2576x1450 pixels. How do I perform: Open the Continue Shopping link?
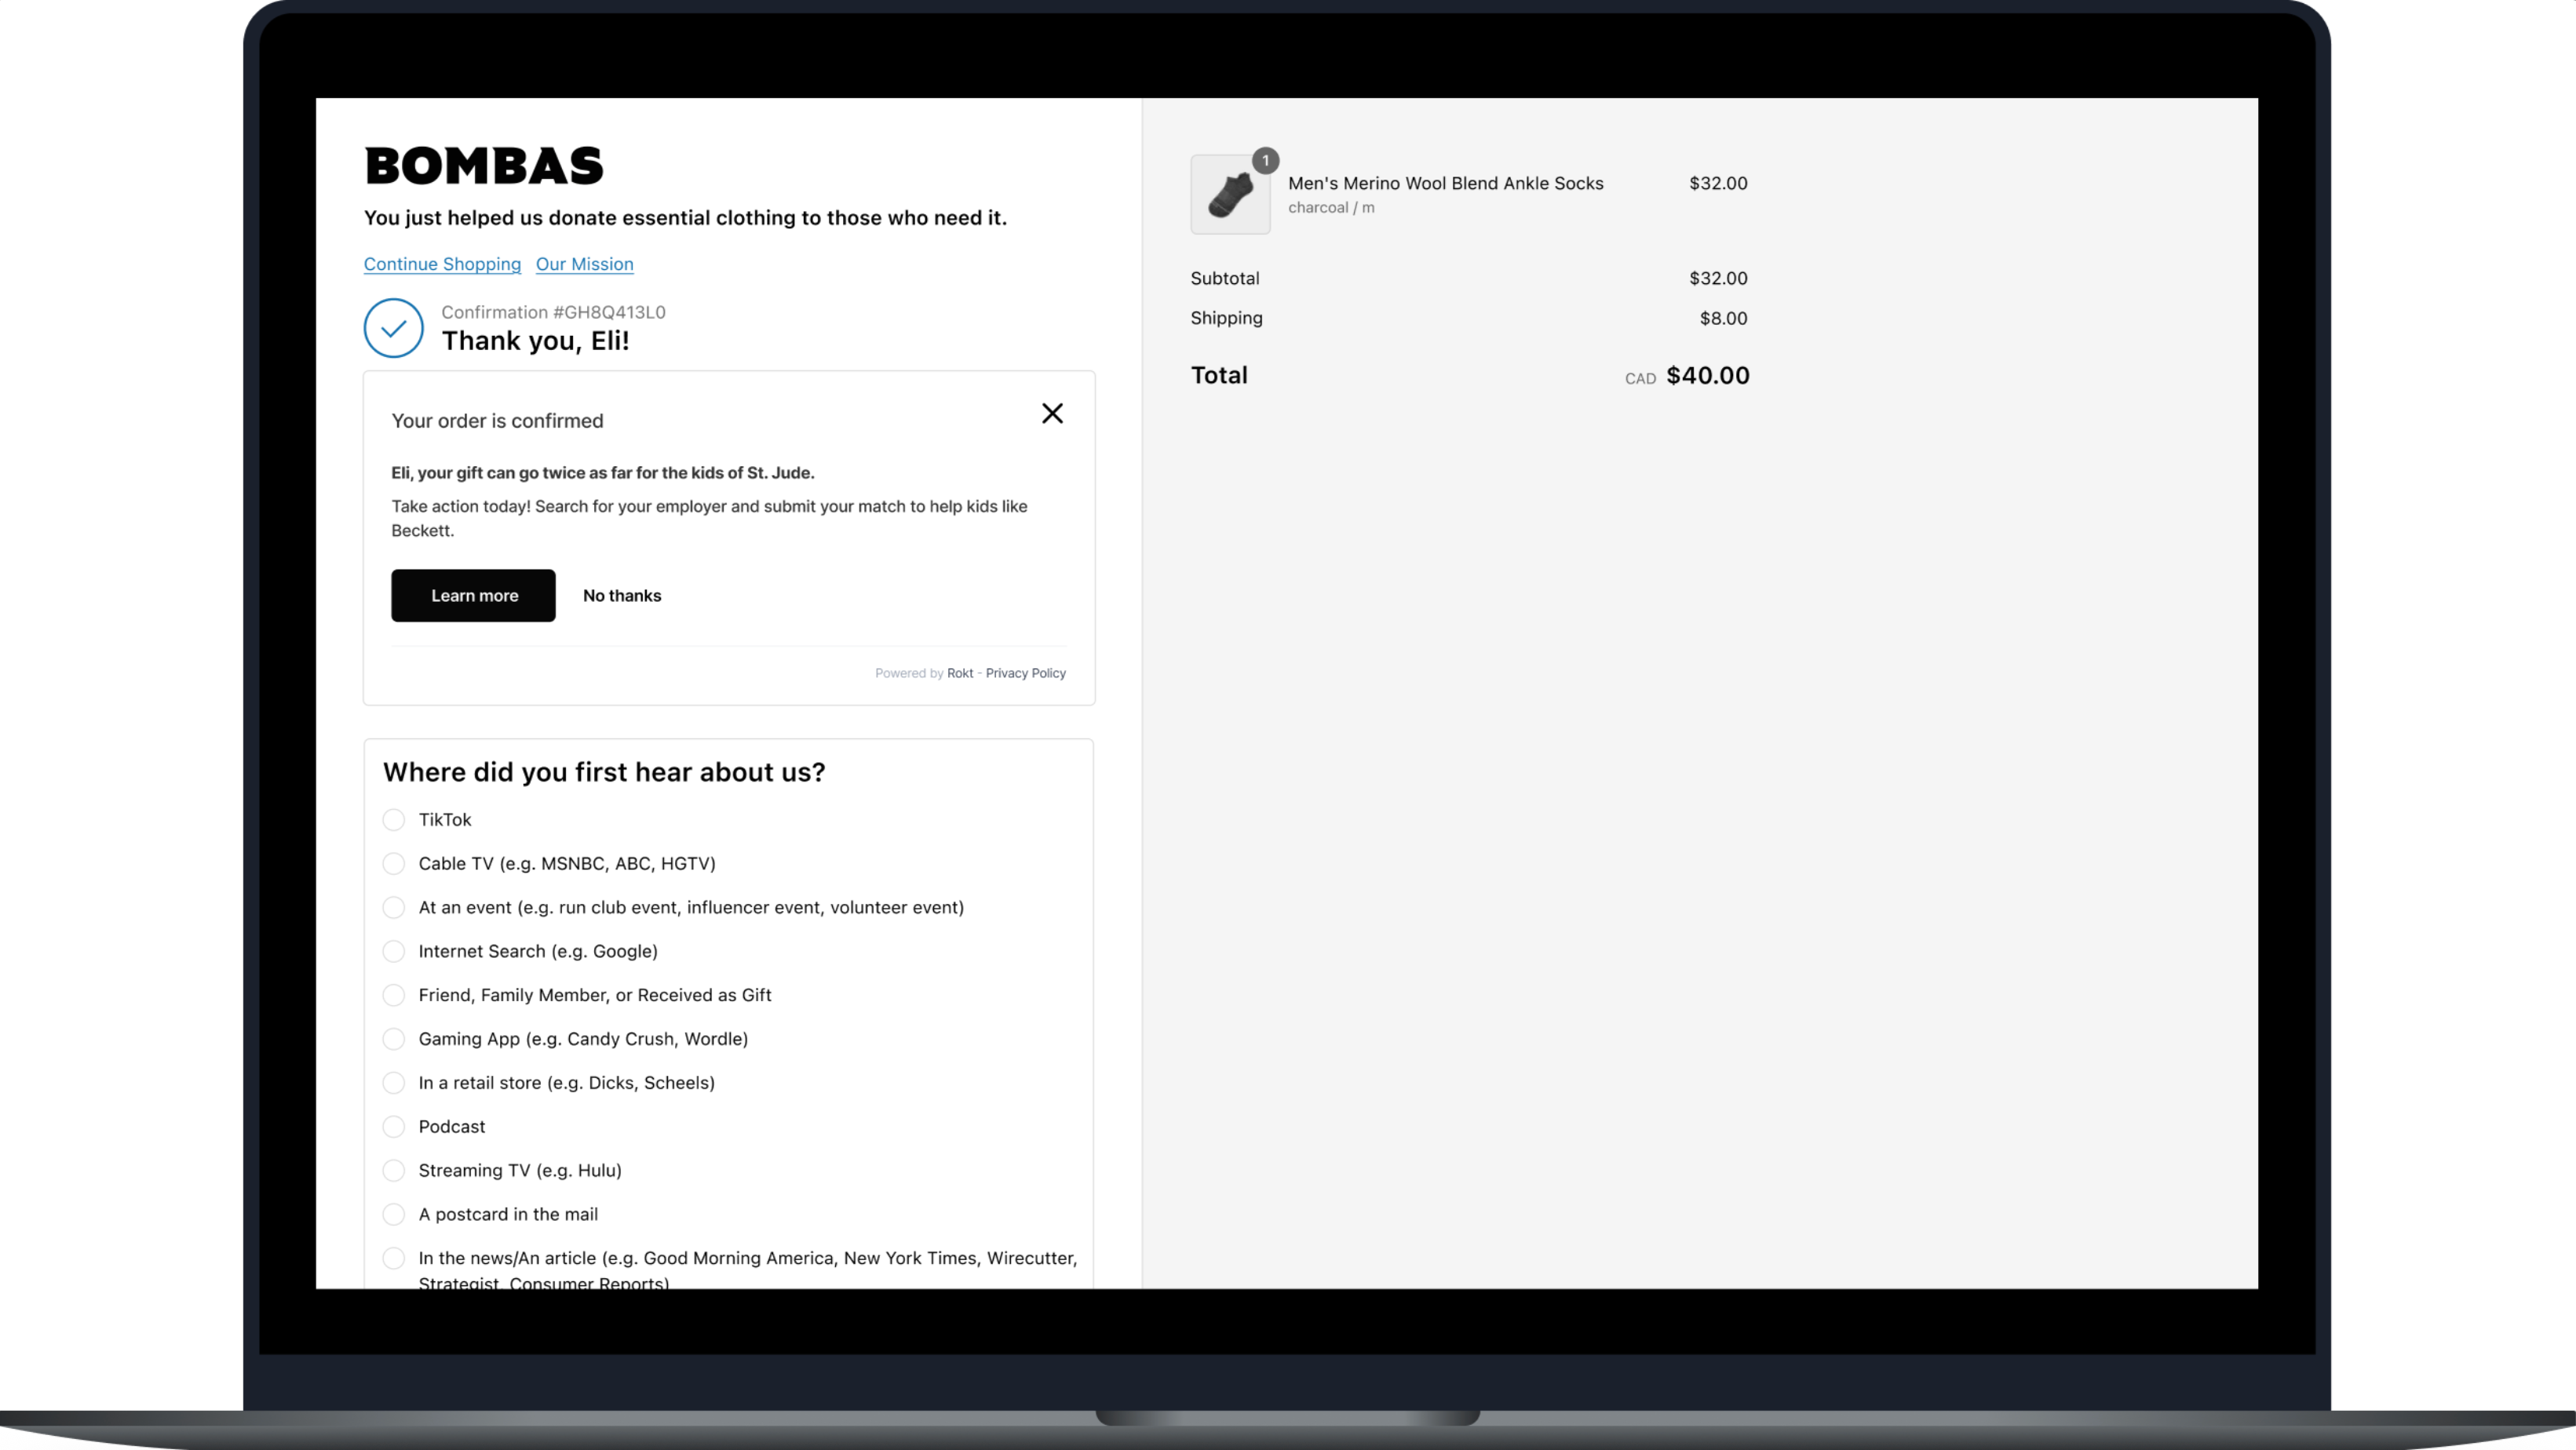tap(442, 264)
